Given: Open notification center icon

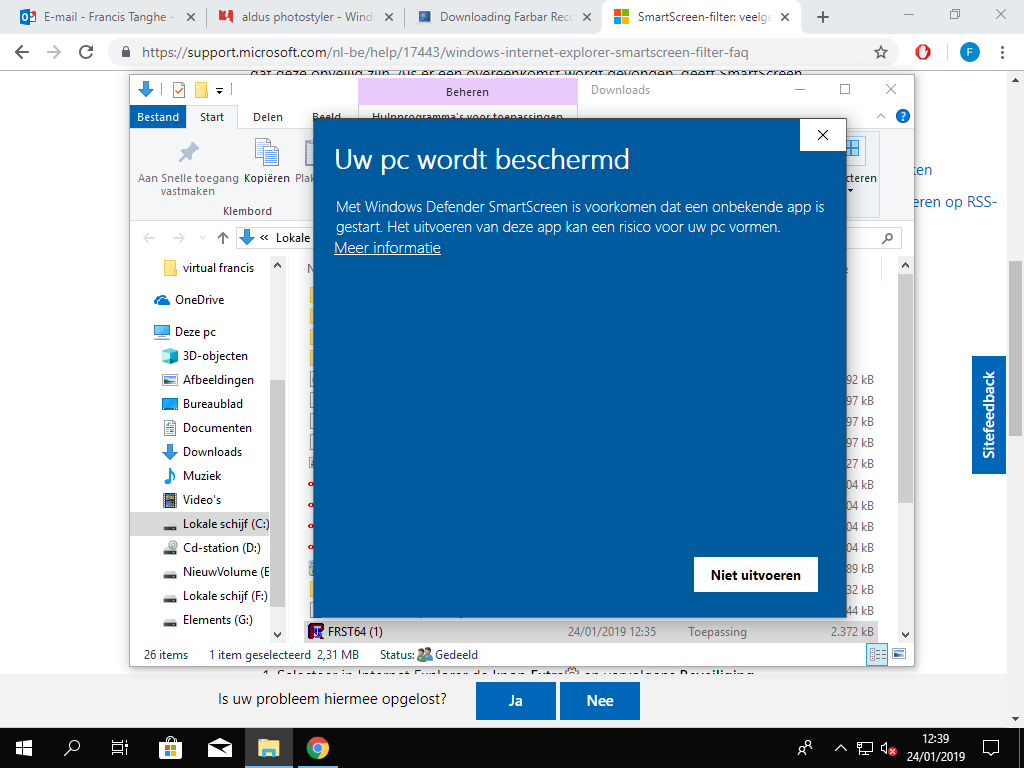Looking at the screenshot, I should [x=991, y=748].
